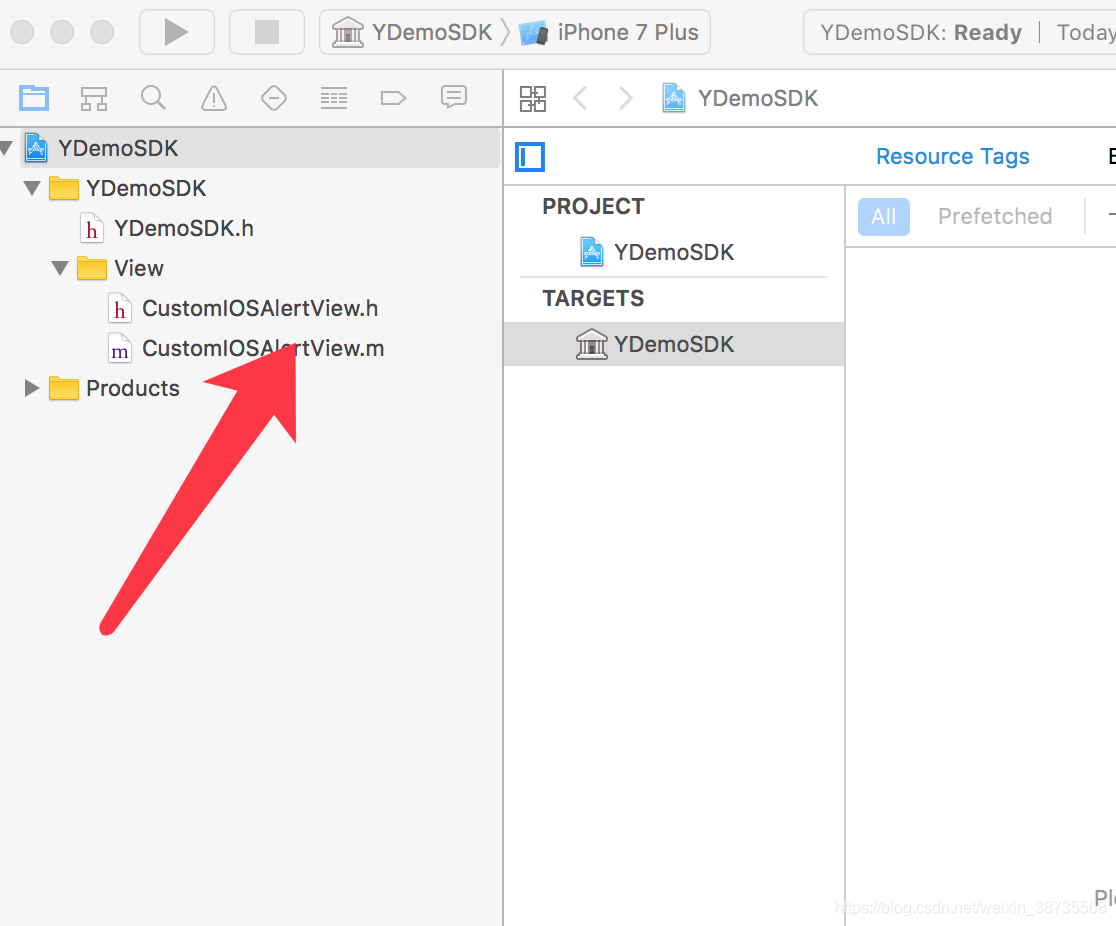Select the YDemoSDK target under TARGETS
Image resolution: width=1116 pixels, height=926 pixels.
pyautogui.click(x=674, y=344)
